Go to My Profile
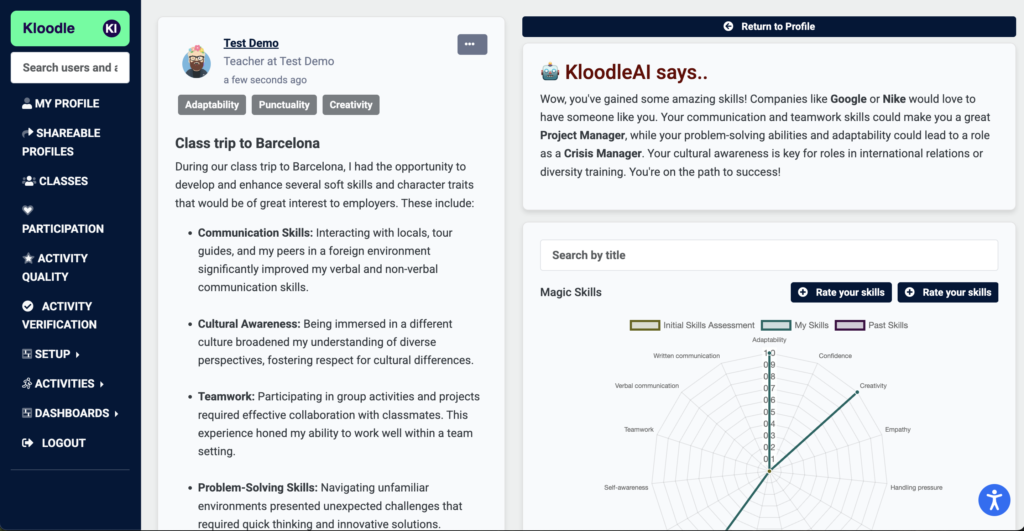The width and height of the screenshot is (1024, 531). [x=61, y=103]
